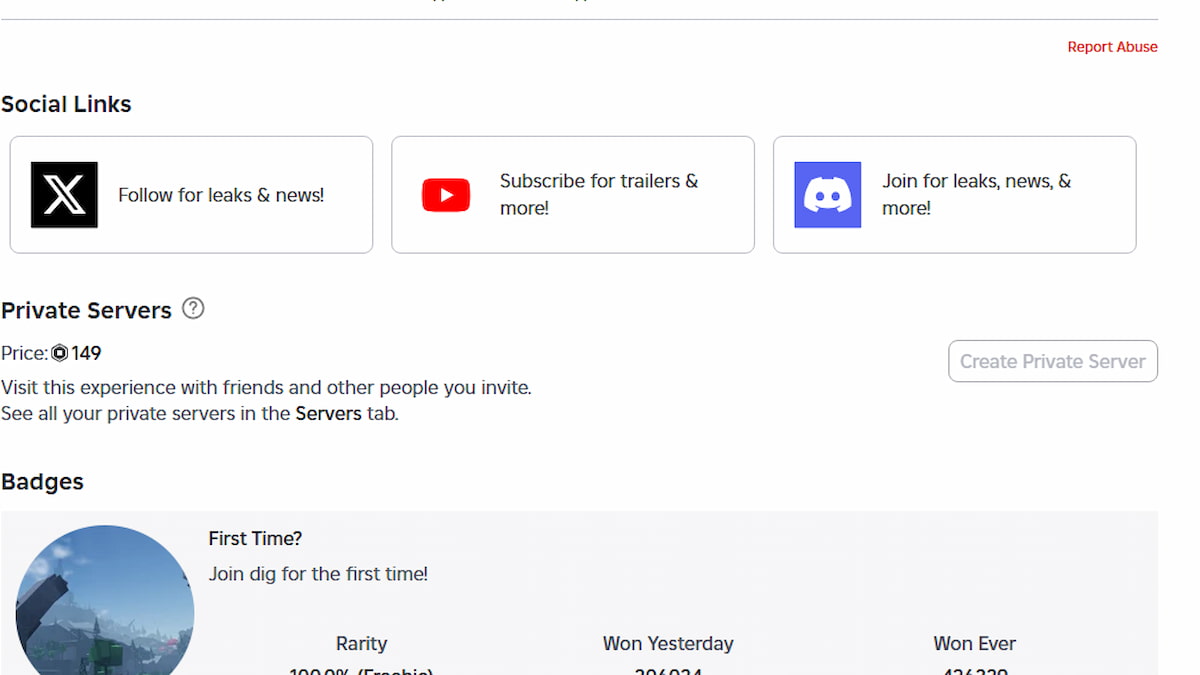Click the 'Join dig for the first time!' text
Image resolution: width=1200 pixels, height=675 pixels.
[x=318, y=575]
